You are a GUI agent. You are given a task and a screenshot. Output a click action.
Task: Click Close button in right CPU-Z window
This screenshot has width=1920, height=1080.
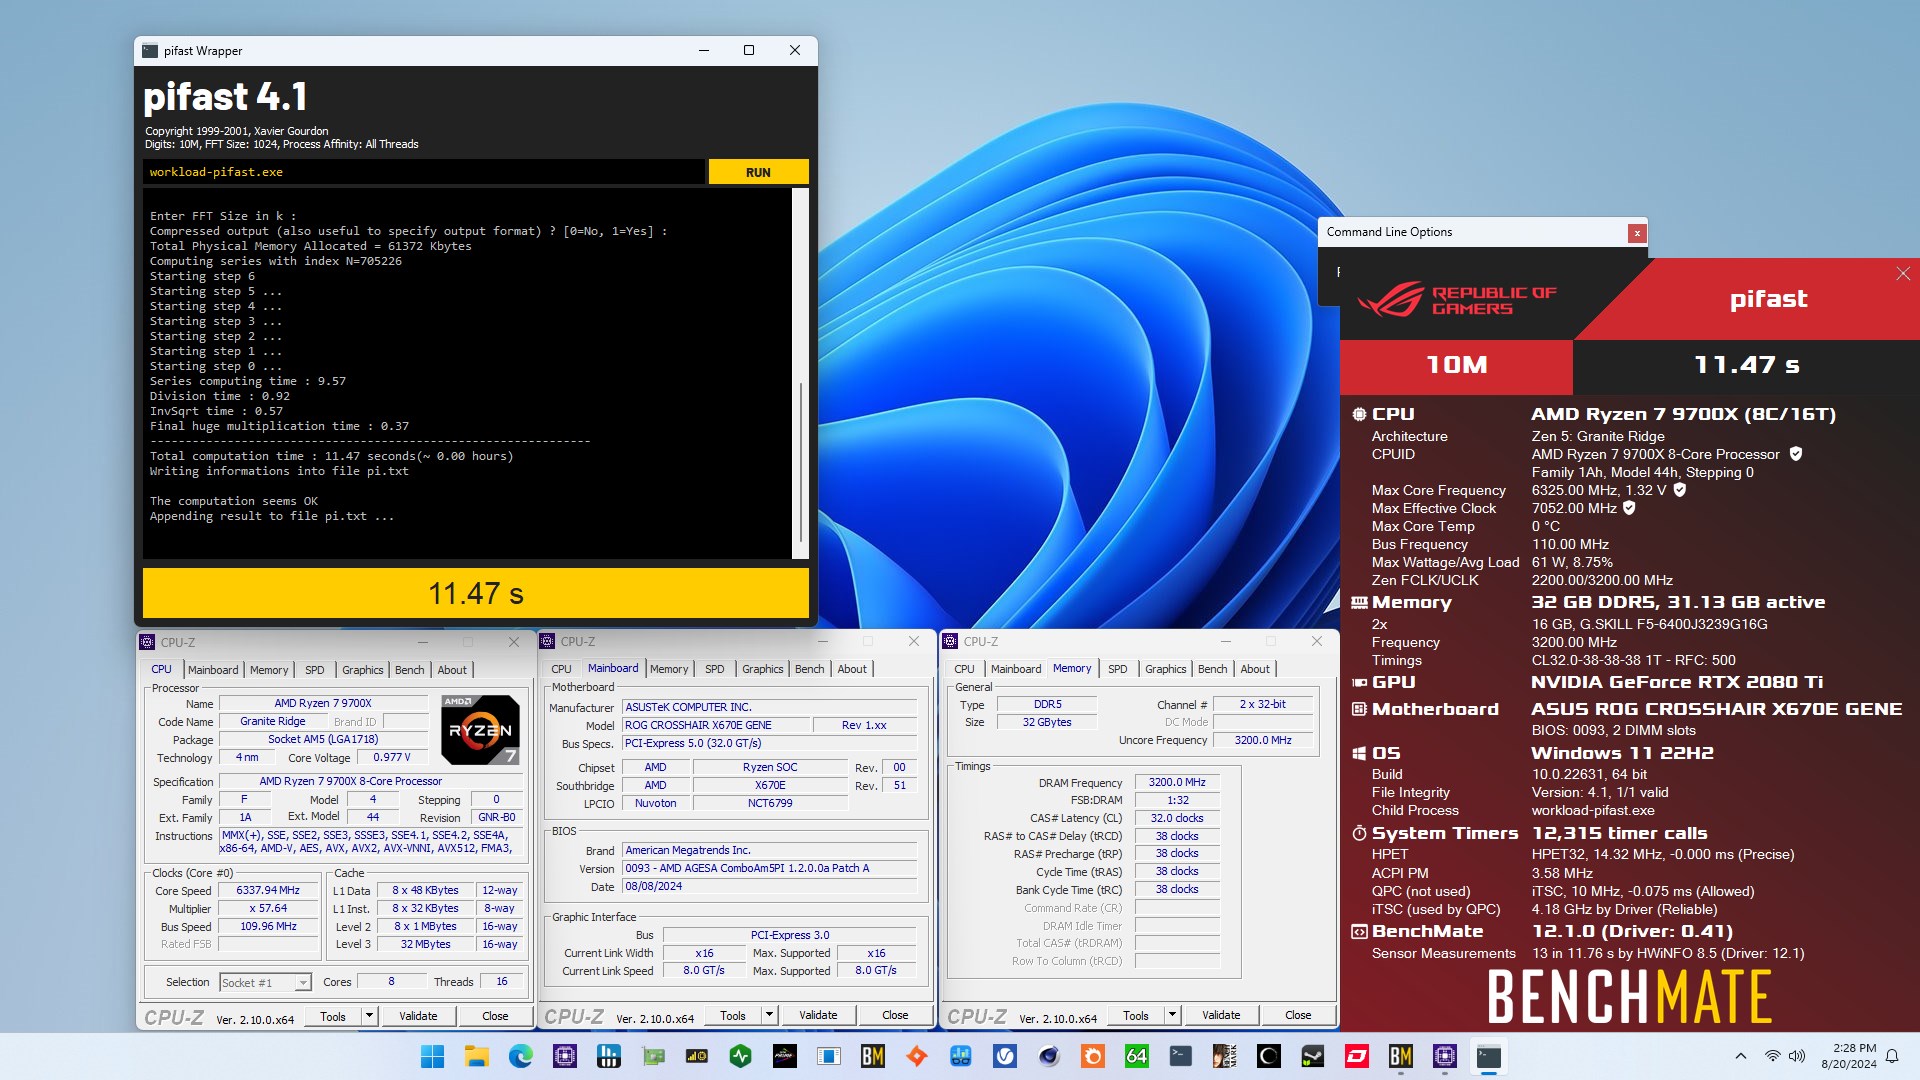(1298, 1015)
